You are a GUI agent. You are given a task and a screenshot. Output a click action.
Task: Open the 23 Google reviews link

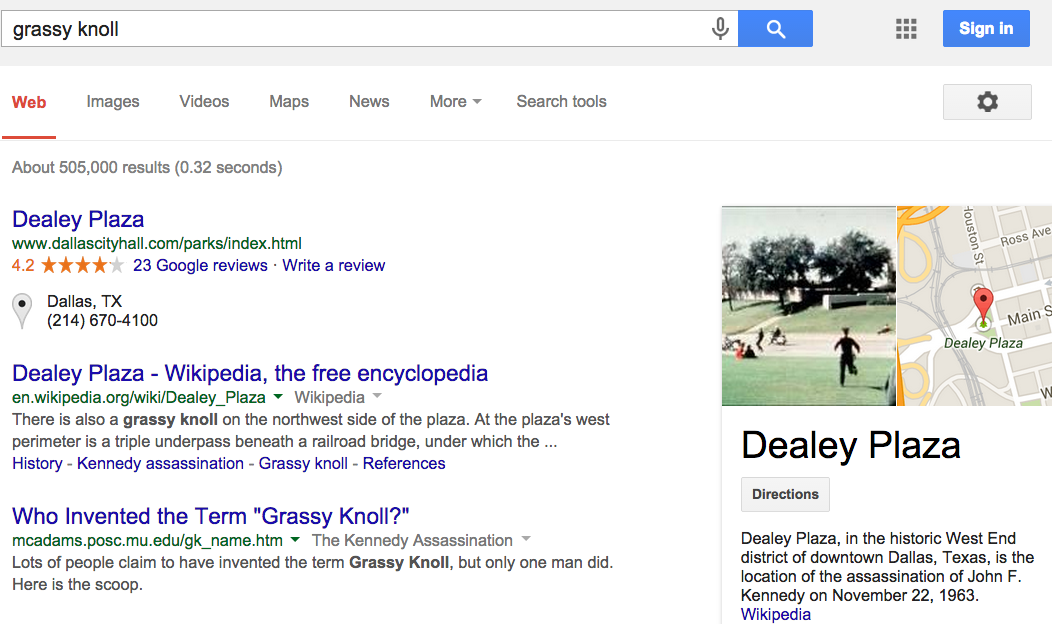point(200,266)
